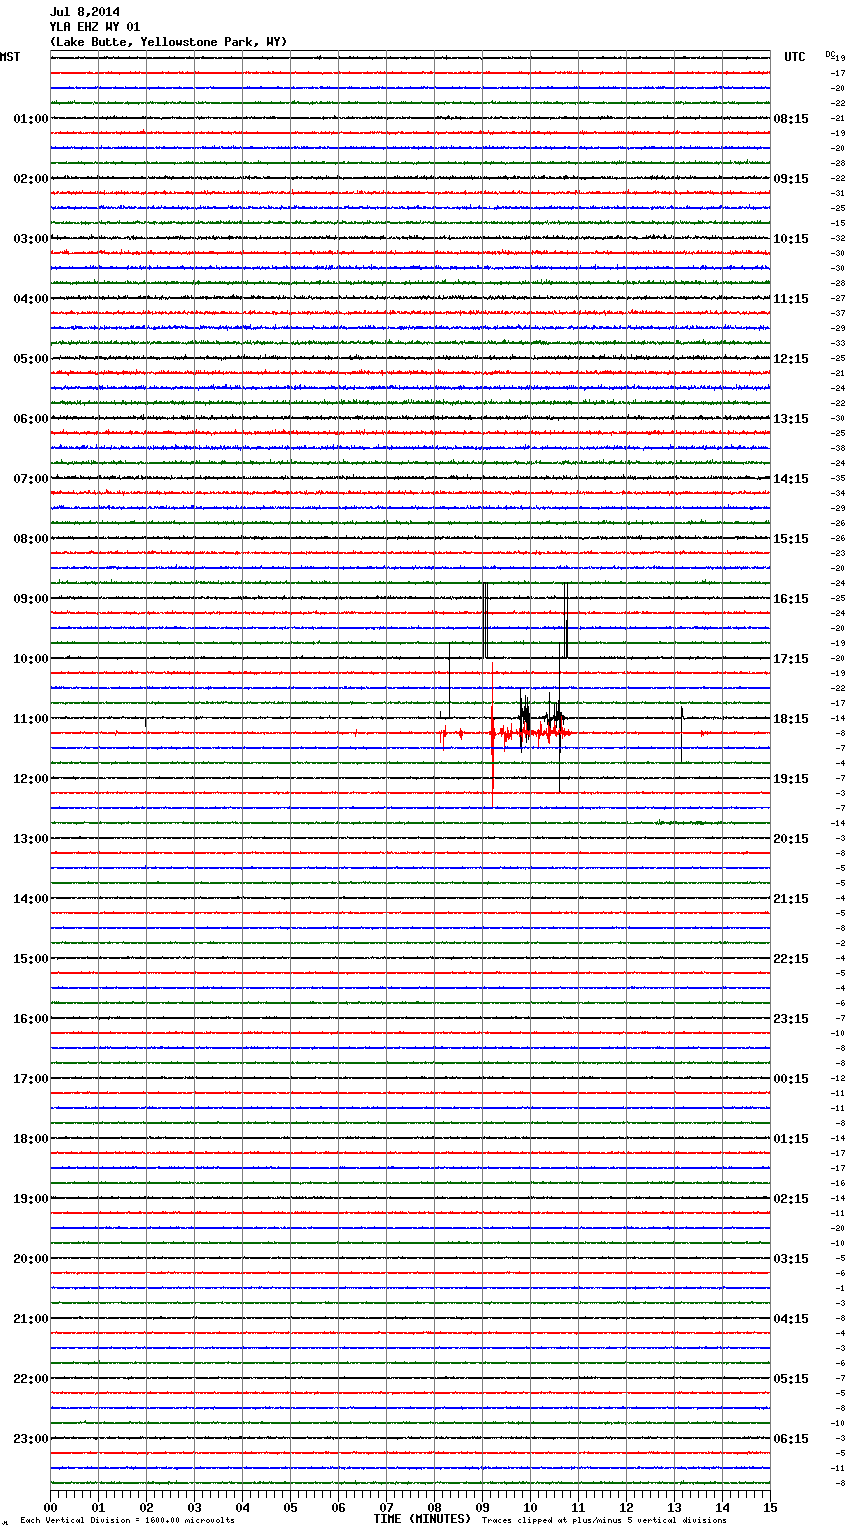Image resolution: width=850 pixels, height=1534 pixels.
Task: Select the '09:00' MST hour label
Action: pos(31,599)
